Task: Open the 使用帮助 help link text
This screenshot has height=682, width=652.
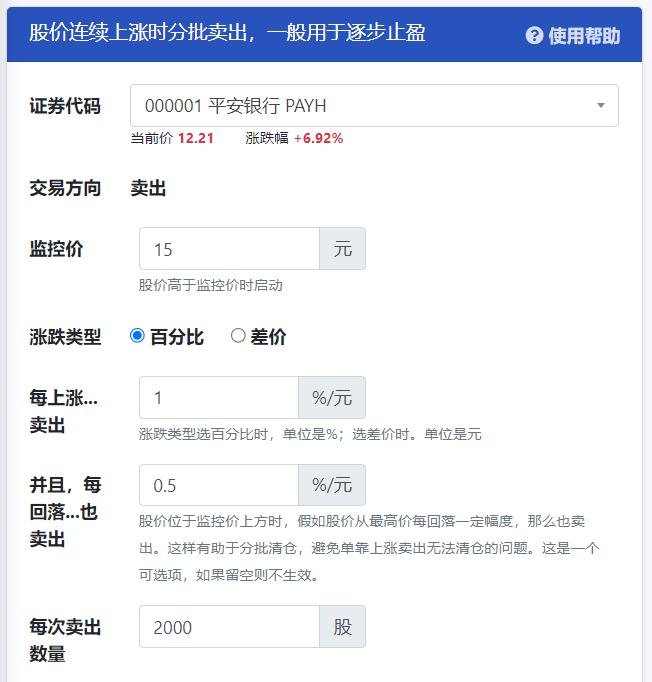Action: click(x=584, y=36)
